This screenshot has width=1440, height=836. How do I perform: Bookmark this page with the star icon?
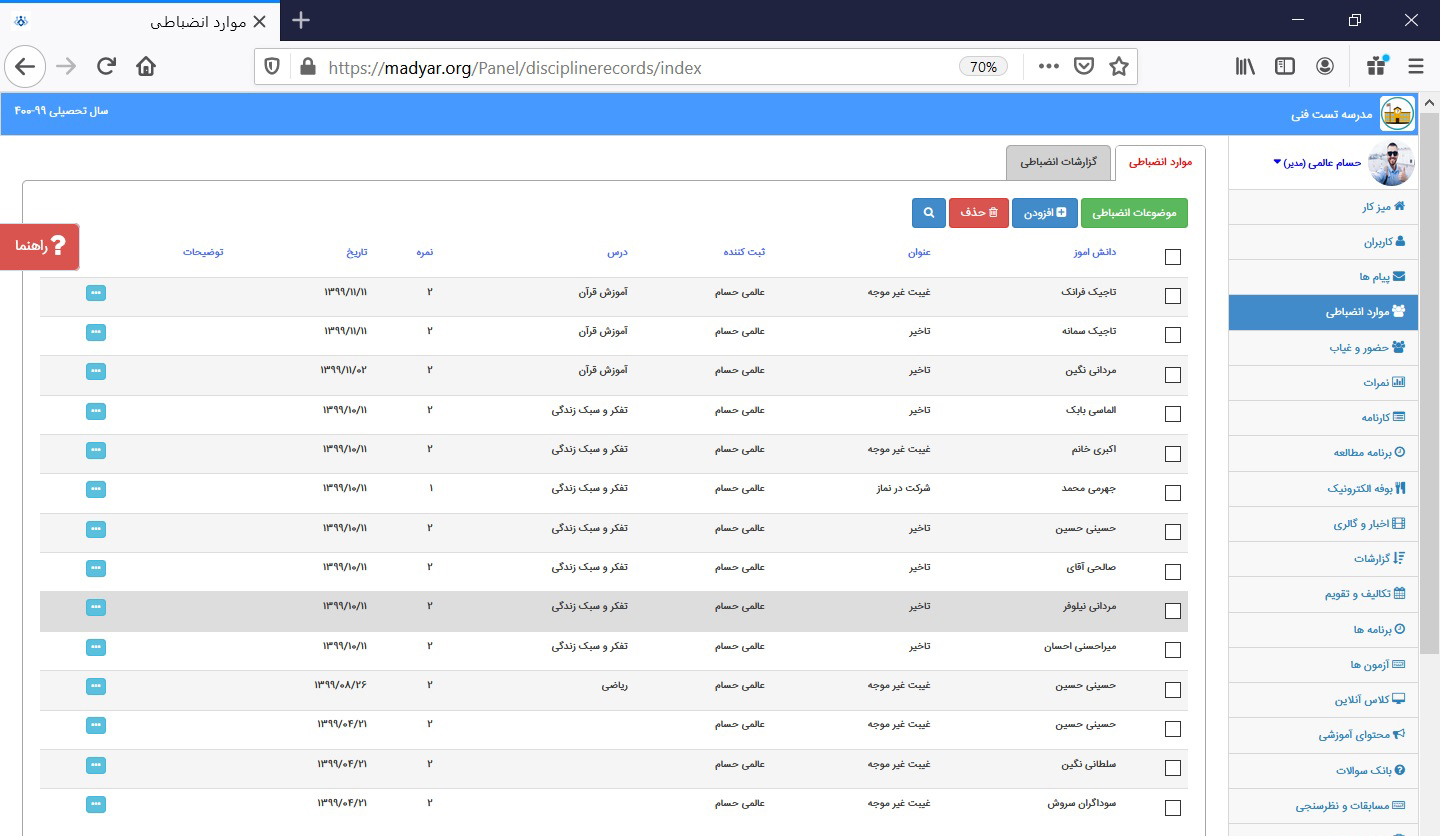1119,67
